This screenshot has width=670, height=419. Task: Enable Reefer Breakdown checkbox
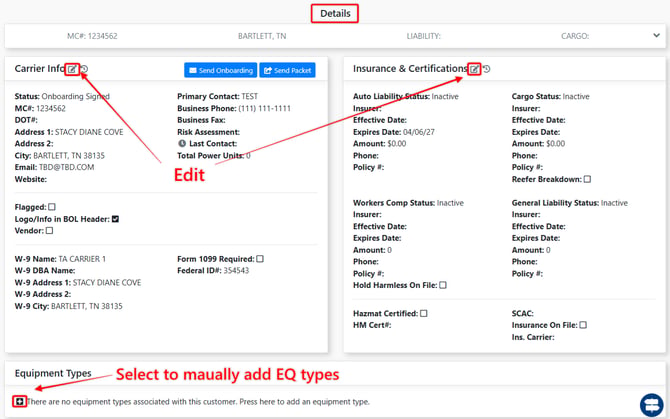tap(587, 179)
